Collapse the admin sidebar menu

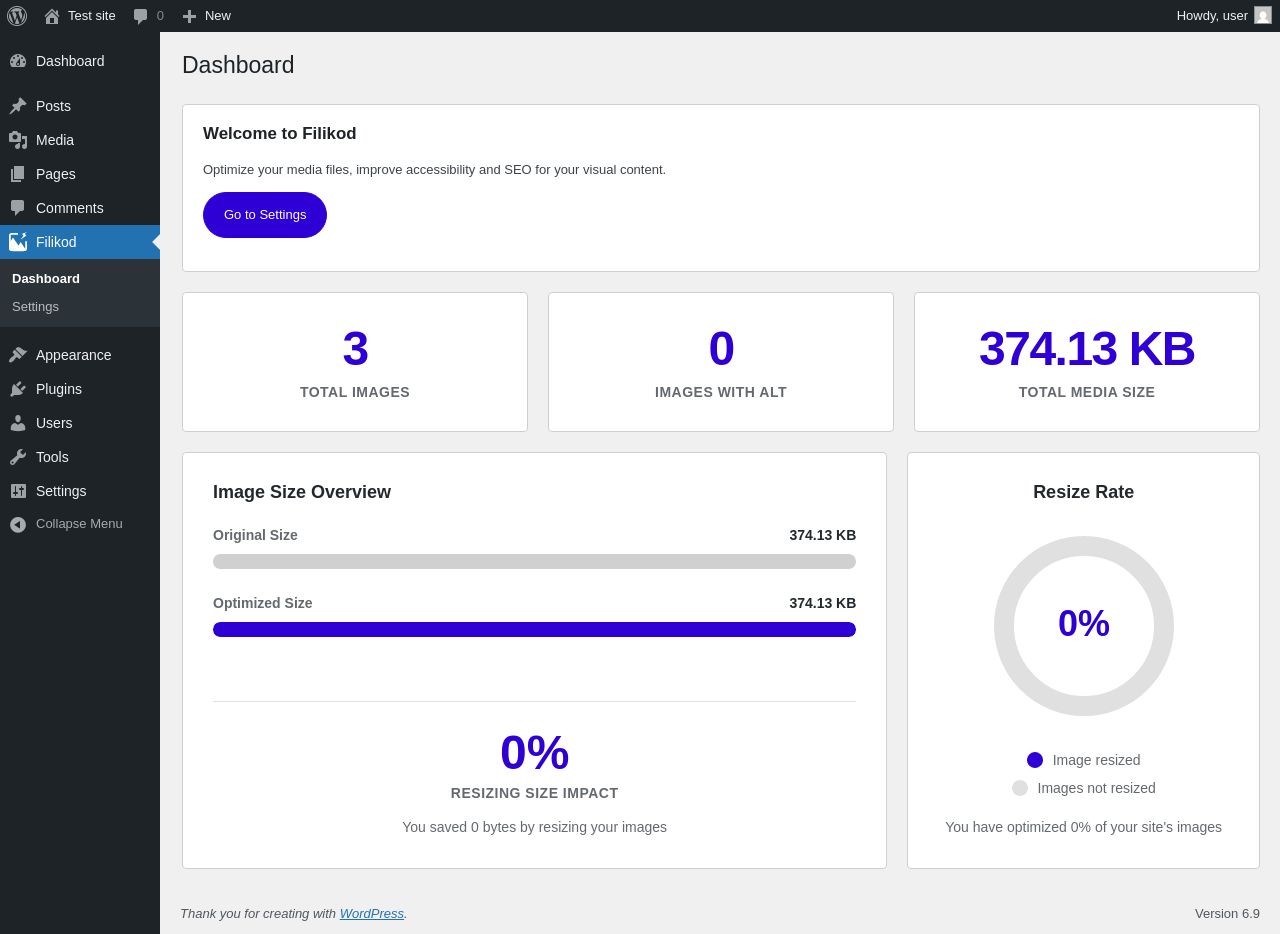tap(67, 524)
